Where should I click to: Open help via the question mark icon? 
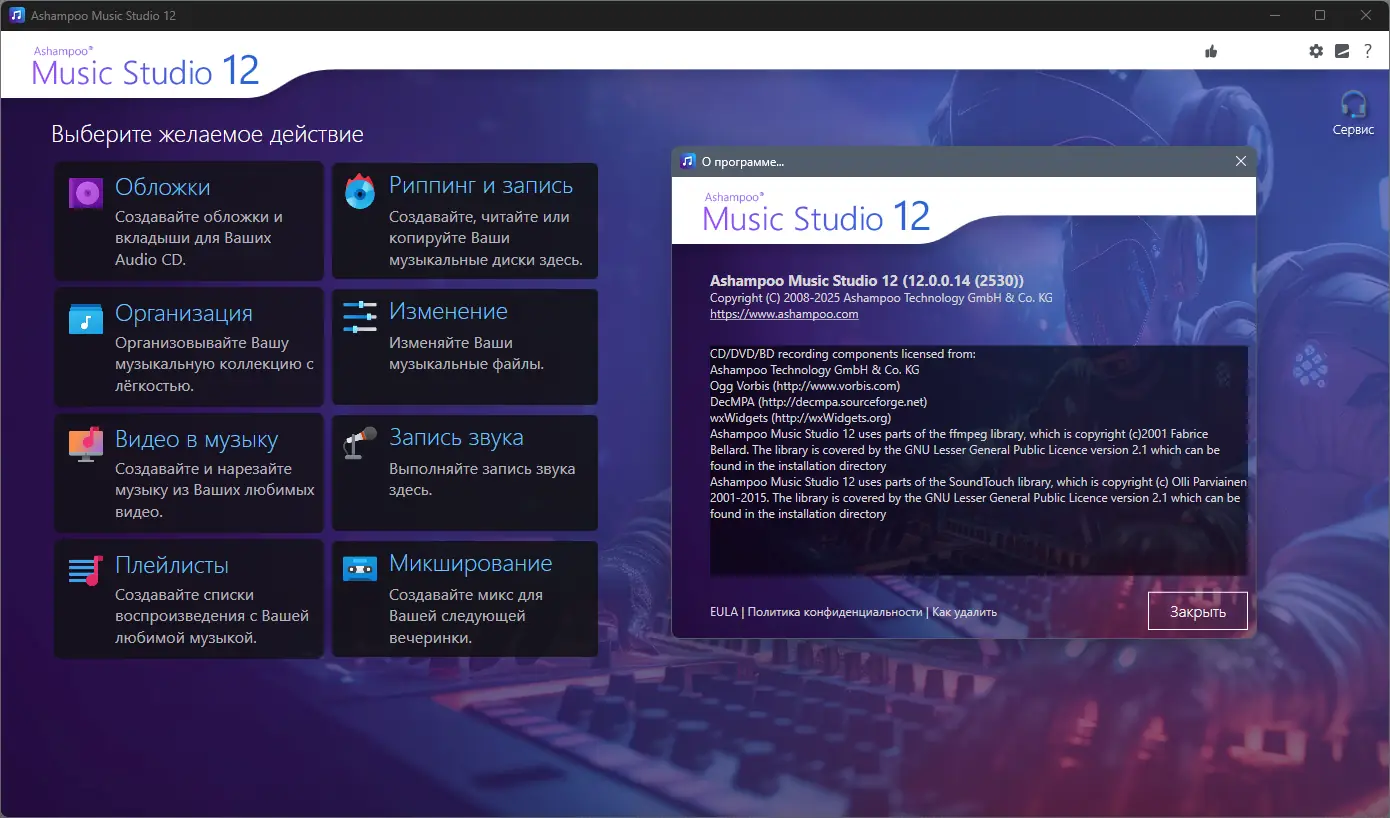1368,51
